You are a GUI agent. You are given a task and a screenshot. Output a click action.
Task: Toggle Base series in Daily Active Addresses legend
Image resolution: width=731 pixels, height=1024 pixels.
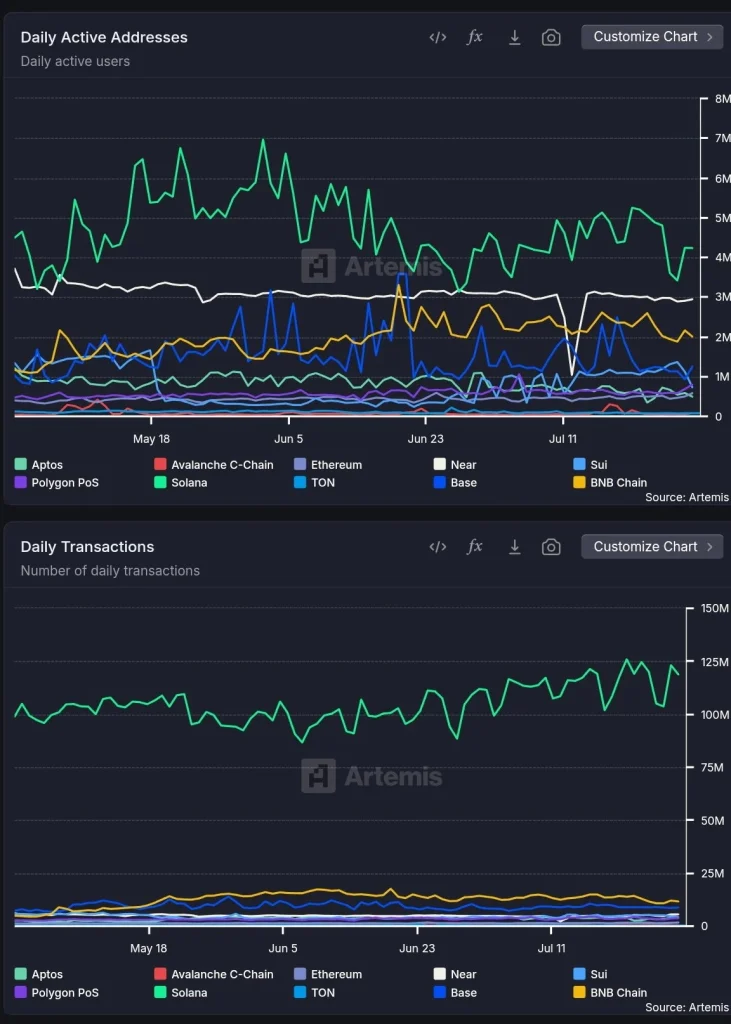coord(463,483)
